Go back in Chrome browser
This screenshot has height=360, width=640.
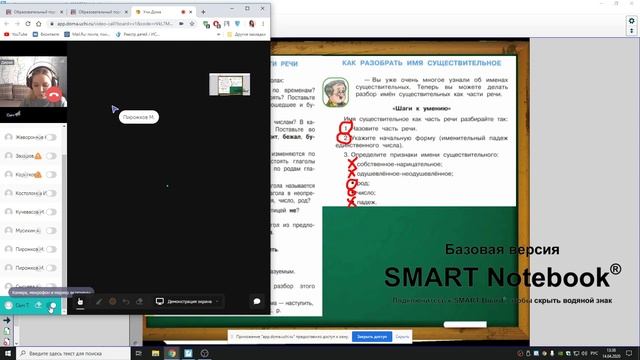[7, 24]
